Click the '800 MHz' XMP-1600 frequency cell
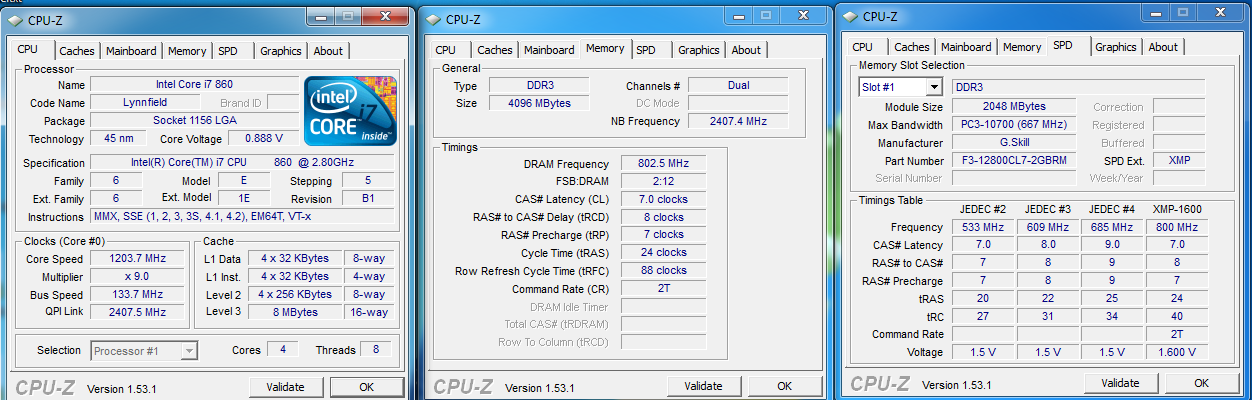This screenshot has height=400, width=1252. coord(1176,227)
